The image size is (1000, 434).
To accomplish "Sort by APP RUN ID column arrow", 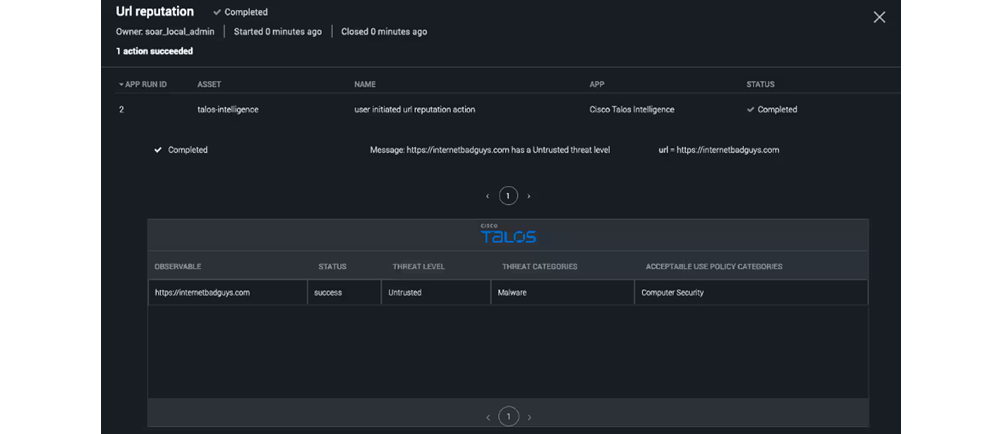I will tap(121, 84).
